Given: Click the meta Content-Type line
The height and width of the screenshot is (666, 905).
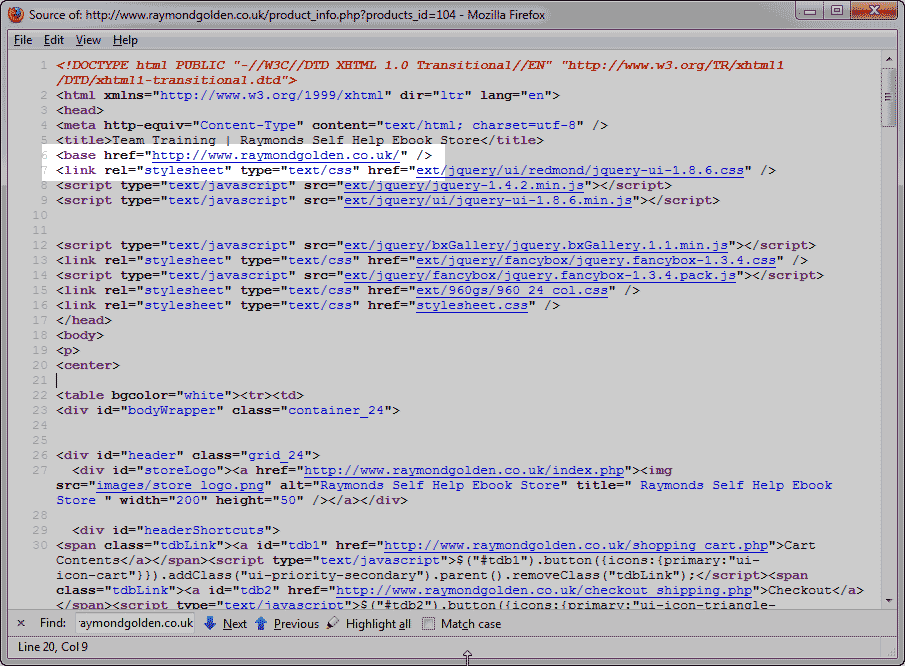Looking at the screenshot, I should pyautogui.click(x=332, y=125).
